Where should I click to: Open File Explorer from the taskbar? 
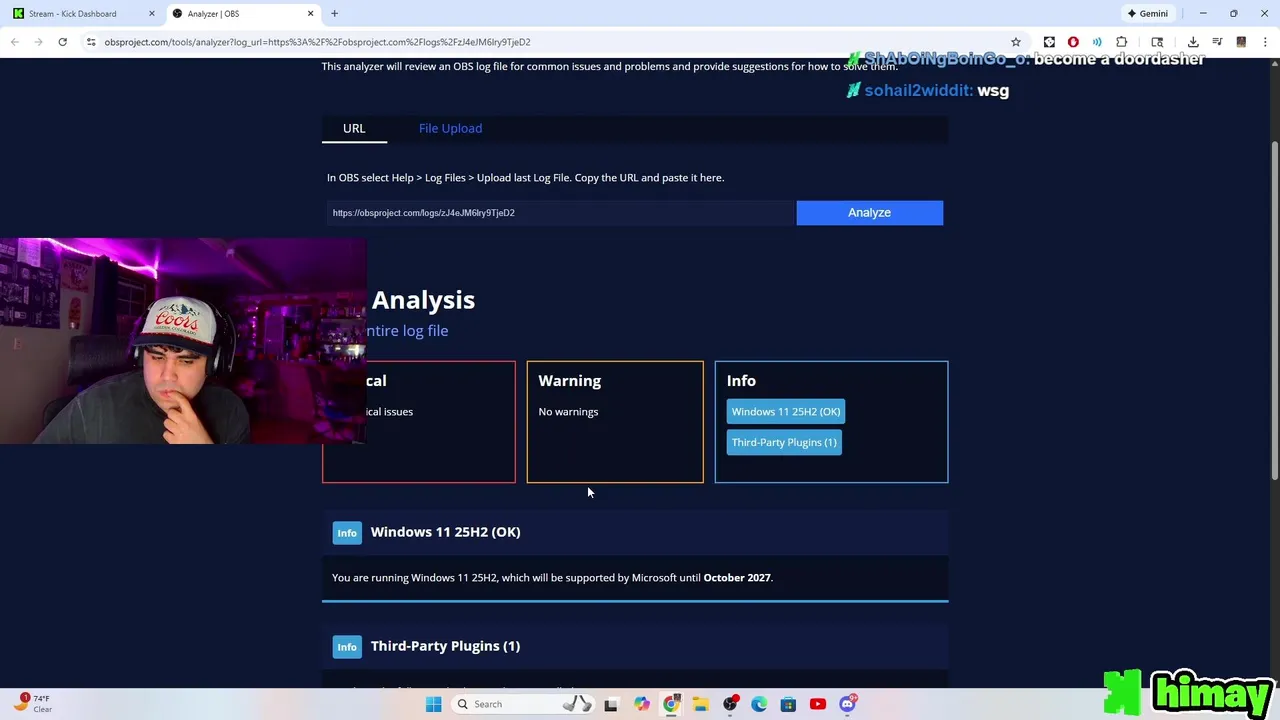click(700, 704)
